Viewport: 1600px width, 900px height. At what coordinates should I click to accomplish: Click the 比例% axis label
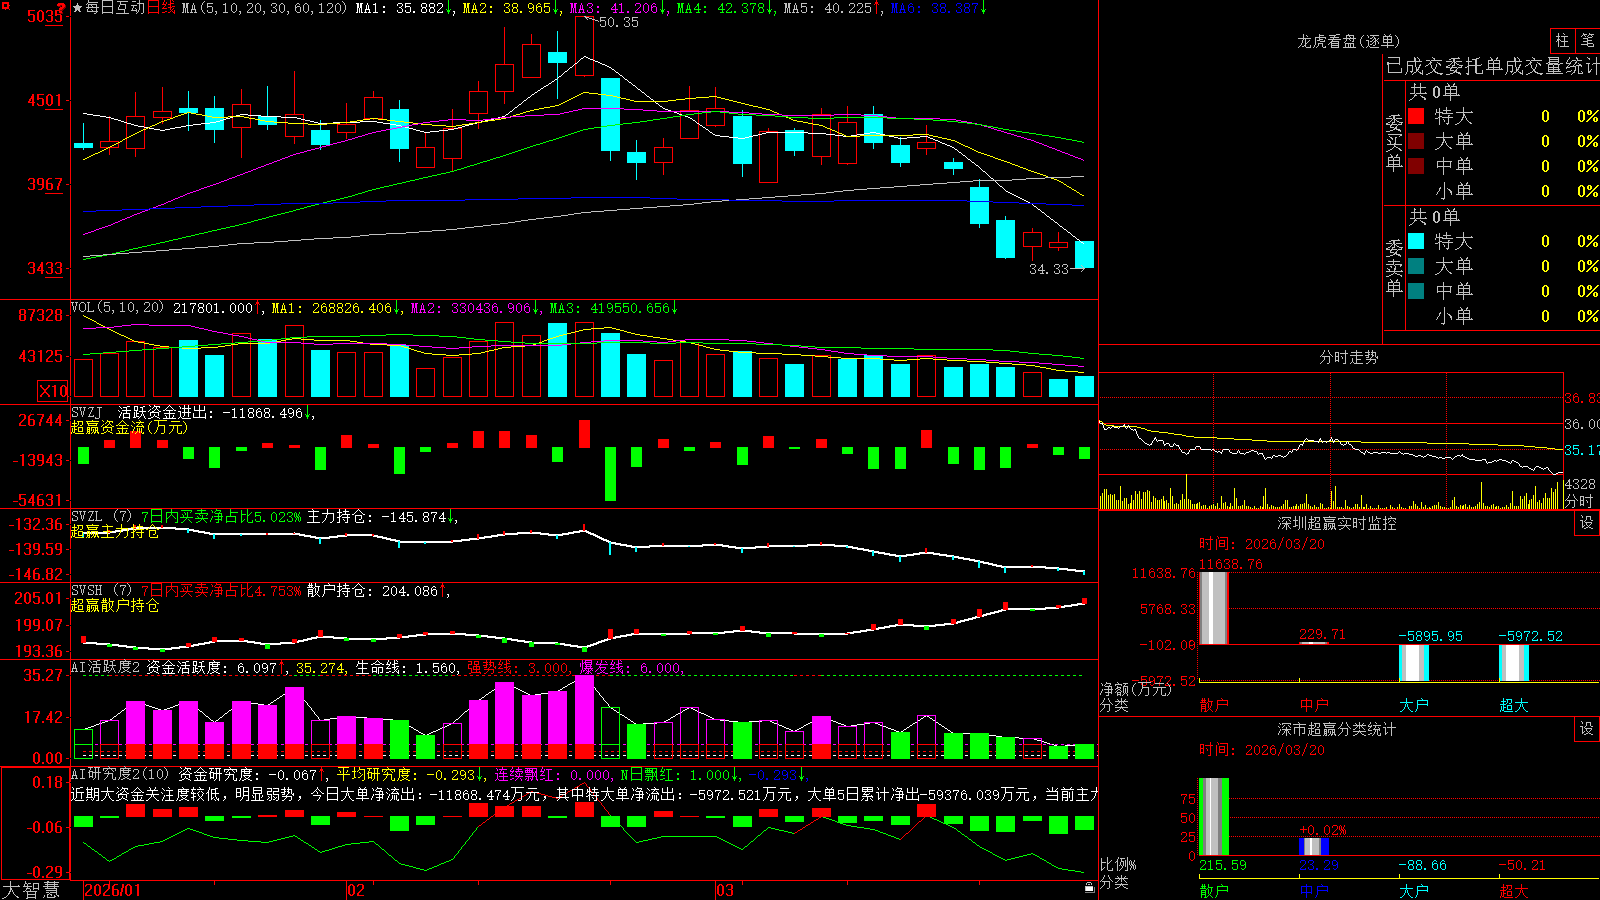click(1119, 864)
